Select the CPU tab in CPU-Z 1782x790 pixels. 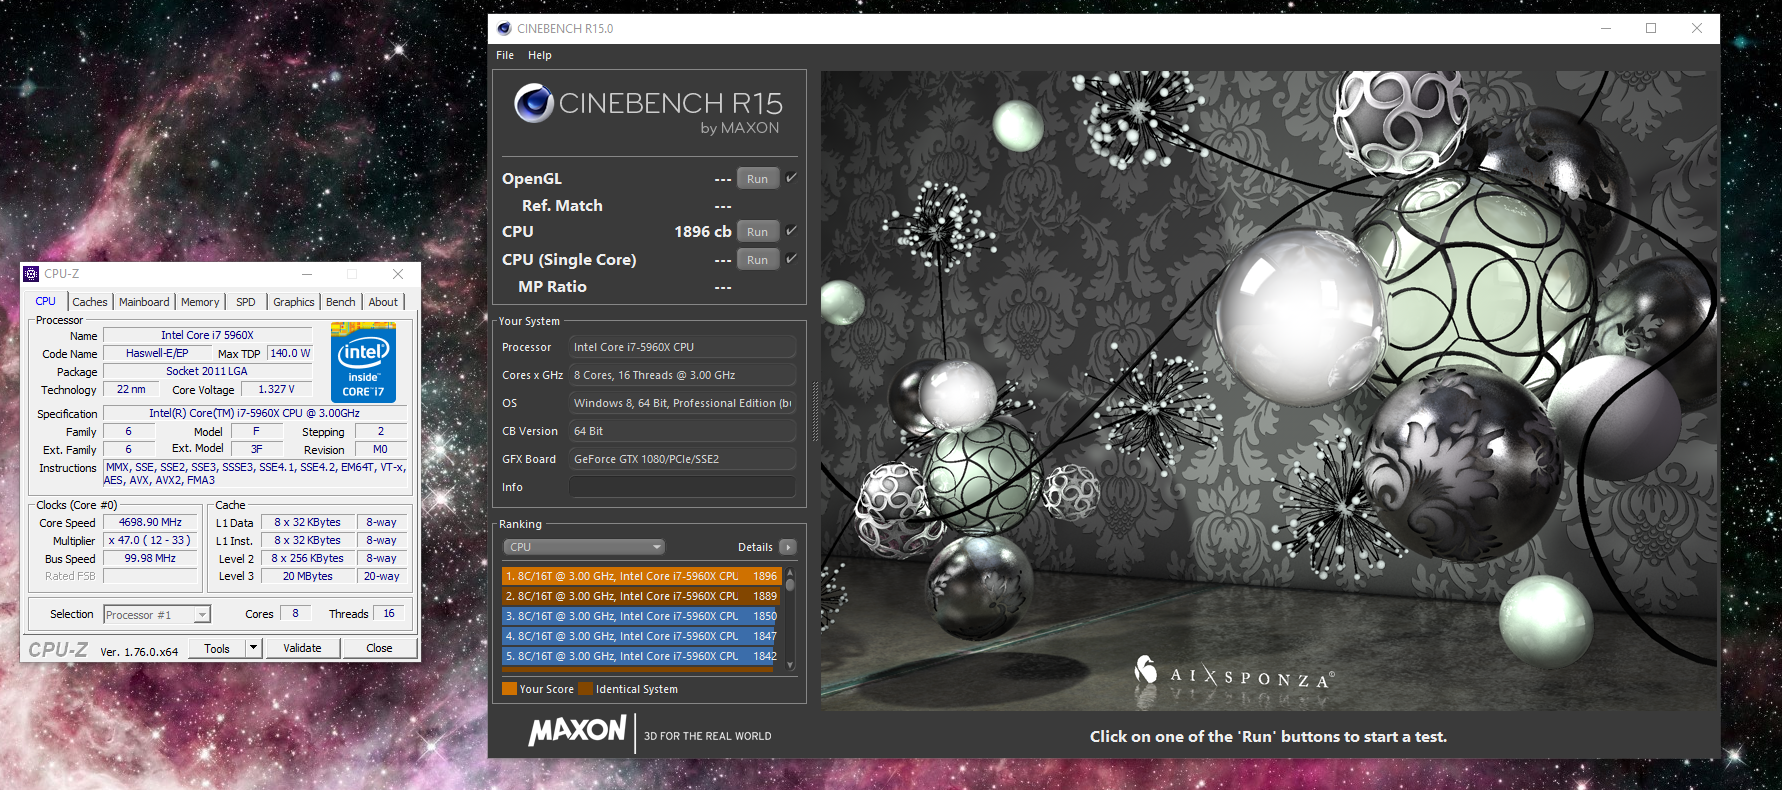[46, 301]
